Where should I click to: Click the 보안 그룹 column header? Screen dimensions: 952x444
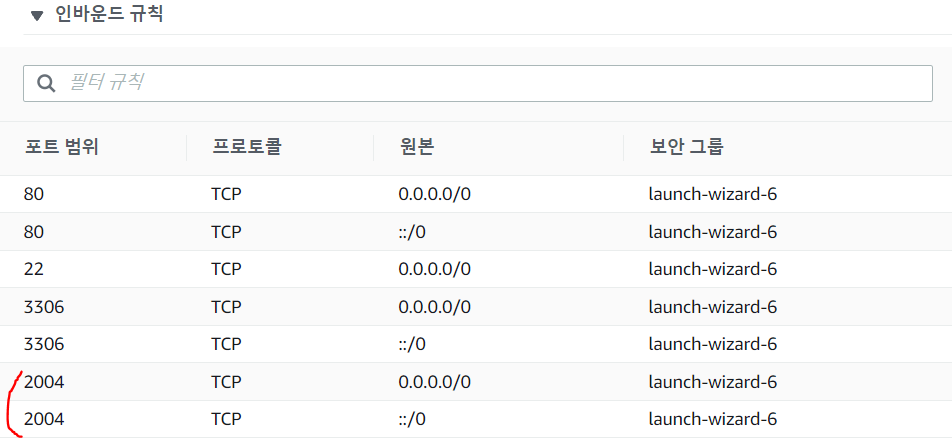point(686,148)
